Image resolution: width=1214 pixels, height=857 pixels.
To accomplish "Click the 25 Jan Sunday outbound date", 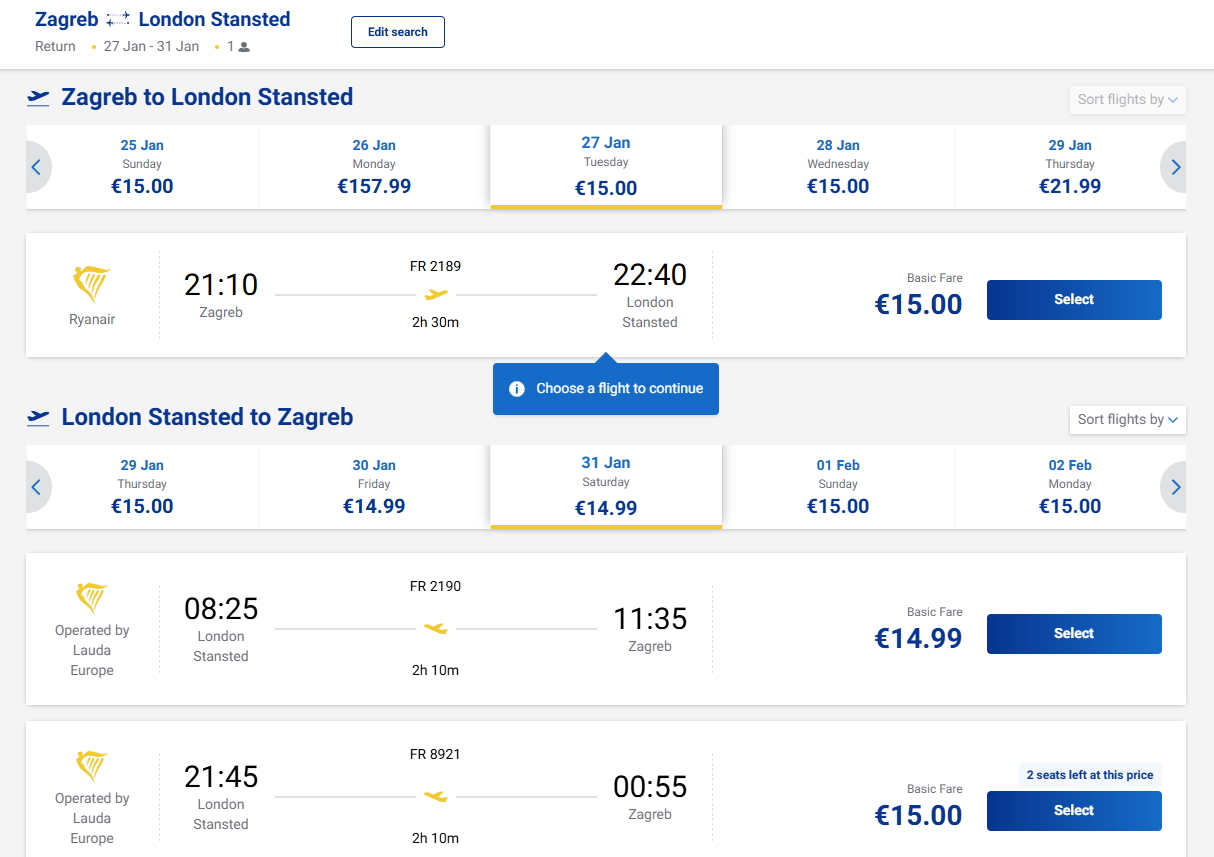I will (142, 167).
